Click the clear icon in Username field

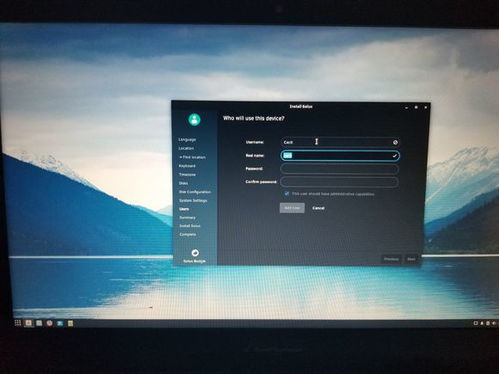(x=395, y=142)
